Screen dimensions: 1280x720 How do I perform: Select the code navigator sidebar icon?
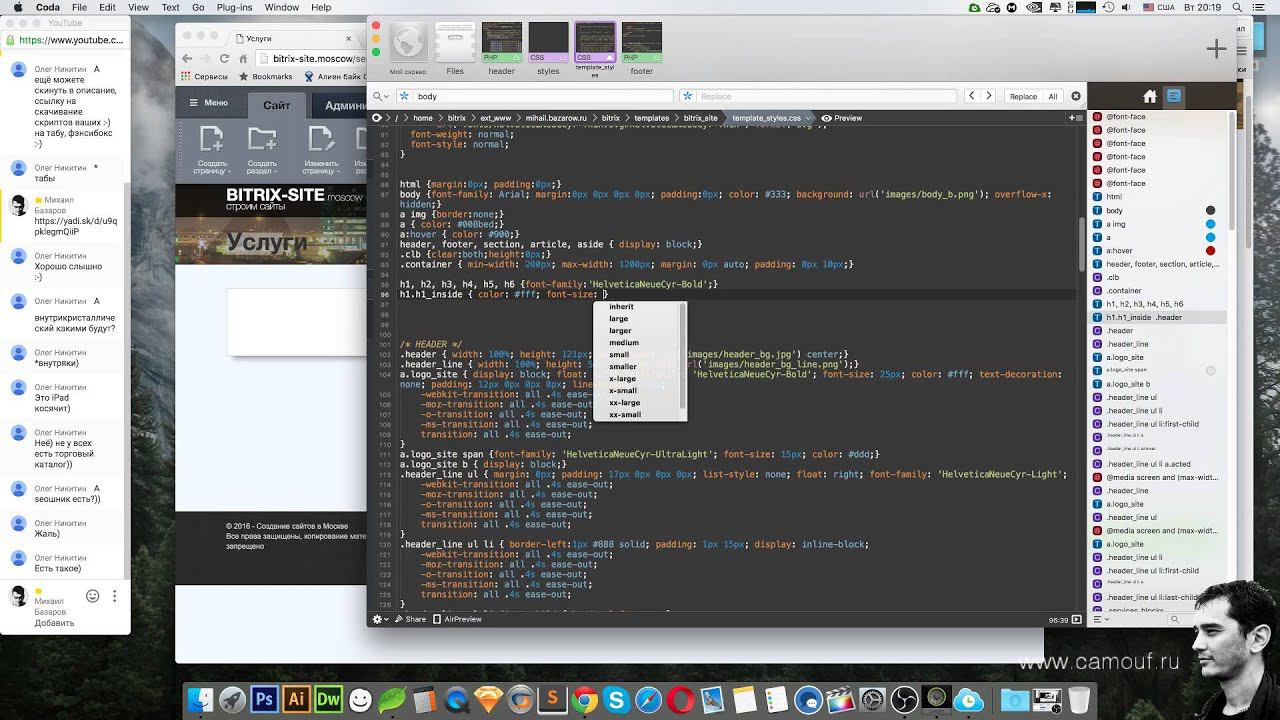tap(1174, 96)
